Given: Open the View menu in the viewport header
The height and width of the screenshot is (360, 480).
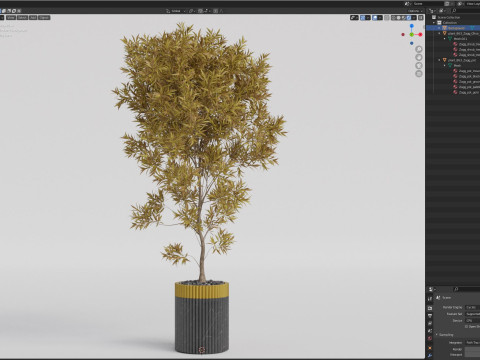Looking at the screenshot, I should coord(11,17).
